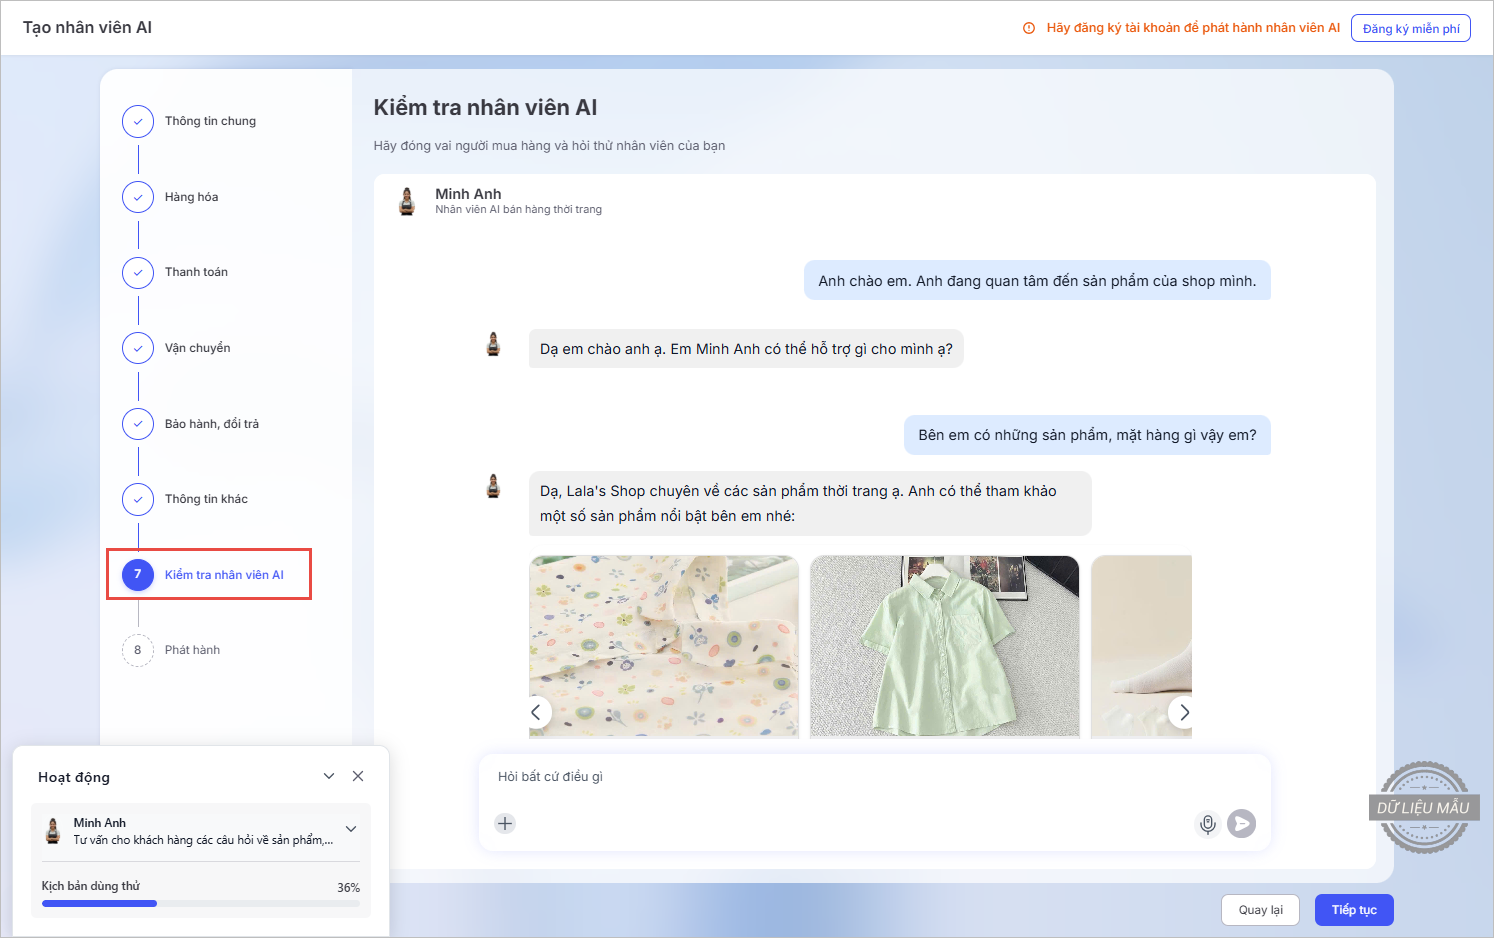Click the green shirt product thumbnail
Screen dimensions: 1494x938
pos(944,646)
